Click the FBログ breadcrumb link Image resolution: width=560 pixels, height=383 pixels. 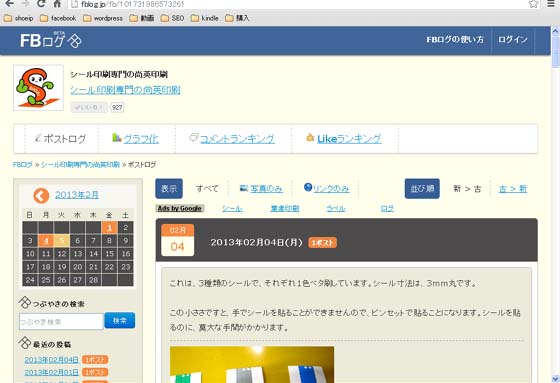(x=22, y=165)
